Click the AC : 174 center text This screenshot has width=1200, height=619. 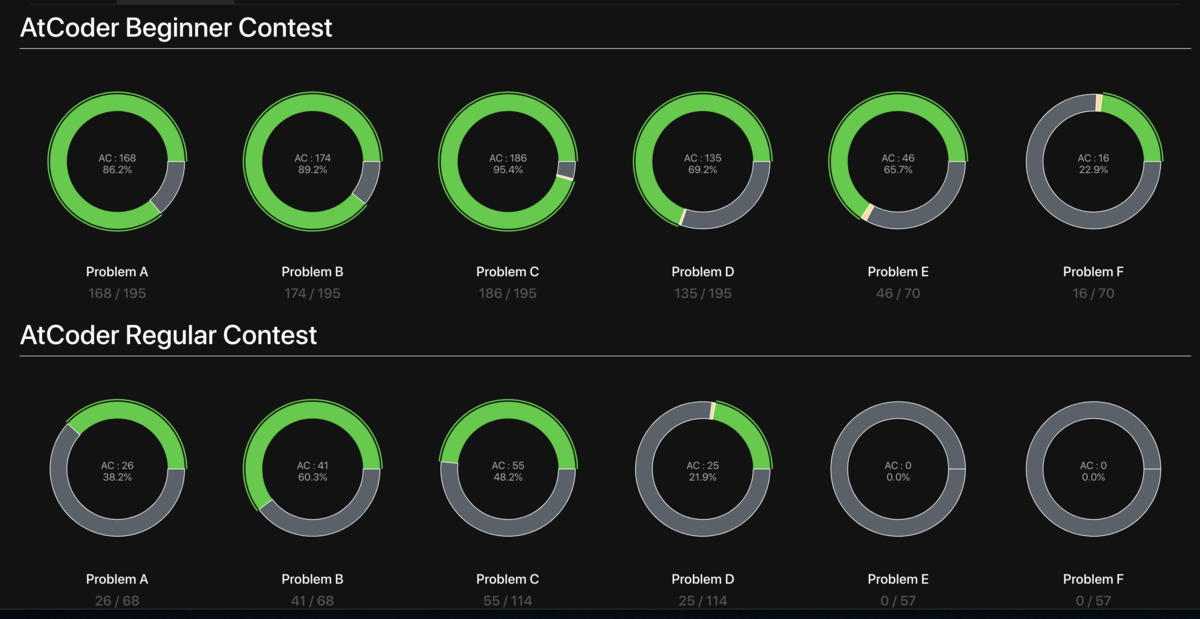[x=312, y=158]
